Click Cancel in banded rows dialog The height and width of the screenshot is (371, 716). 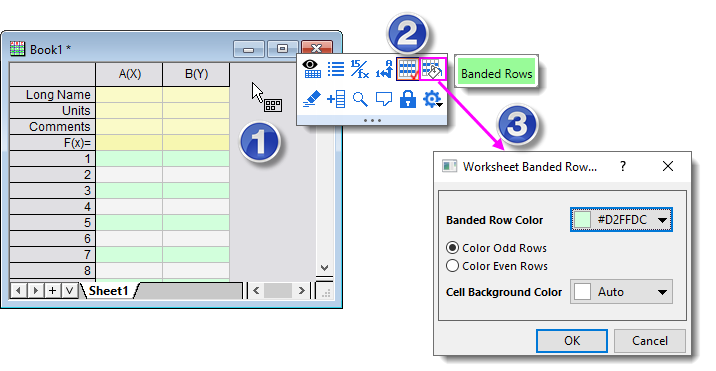pos(650,341)
